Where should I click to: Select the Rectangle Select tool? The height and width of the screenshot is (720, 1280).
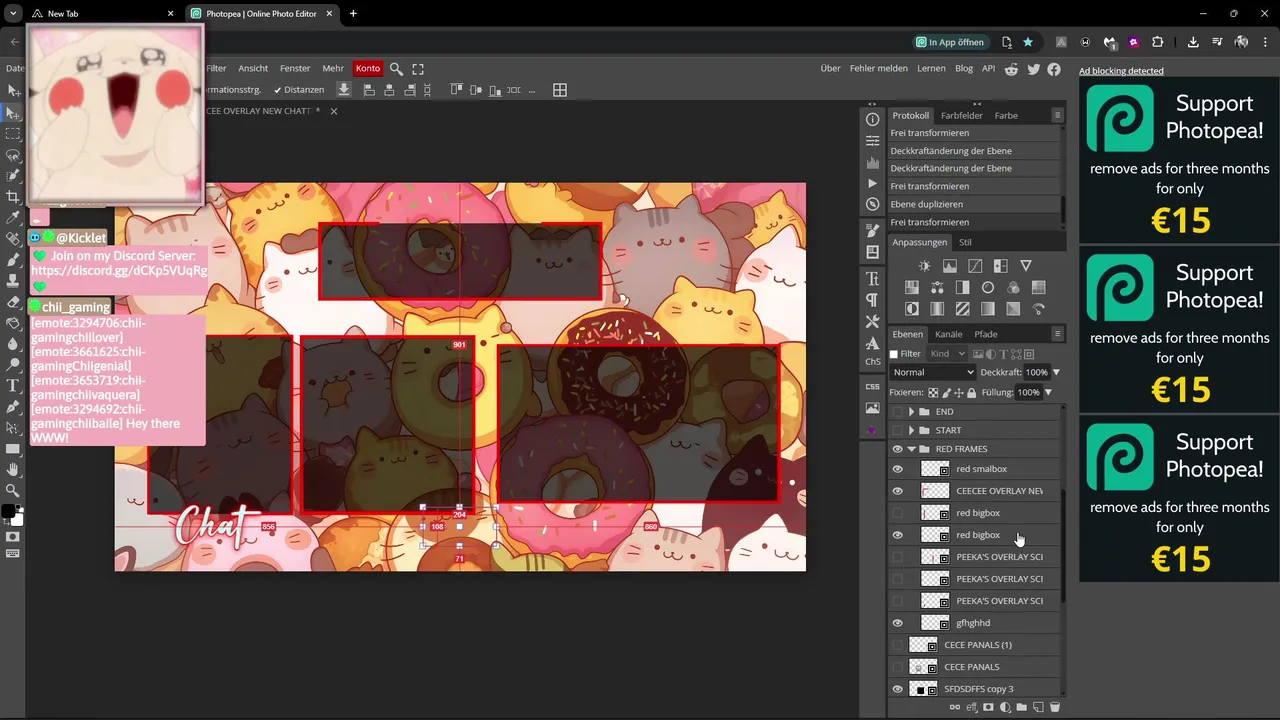[x=13, y=133]
